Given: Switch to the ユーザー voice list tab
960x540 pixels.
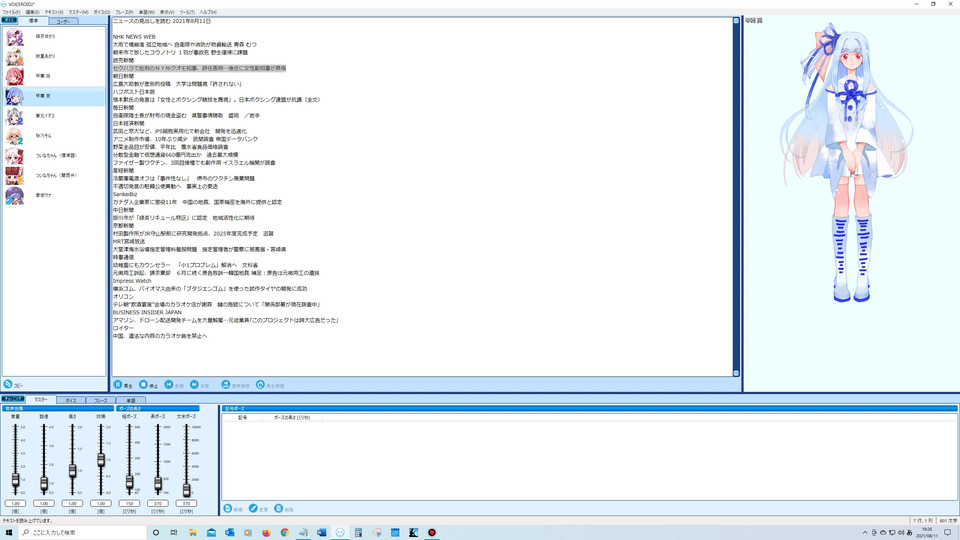Looking at the screenshot, I should point(63,21).
